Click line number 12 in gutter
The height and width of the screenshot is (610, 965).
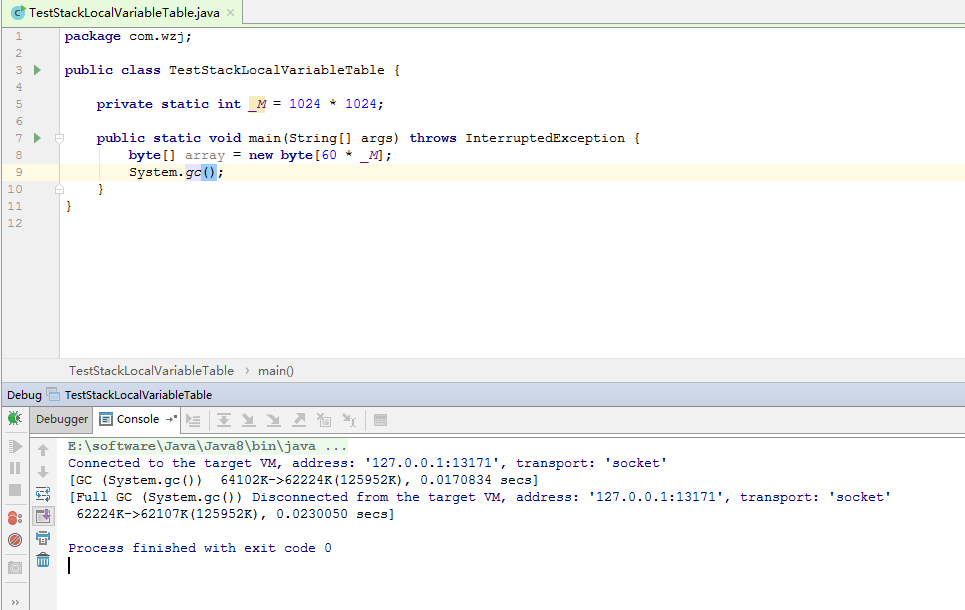point(15,223)
